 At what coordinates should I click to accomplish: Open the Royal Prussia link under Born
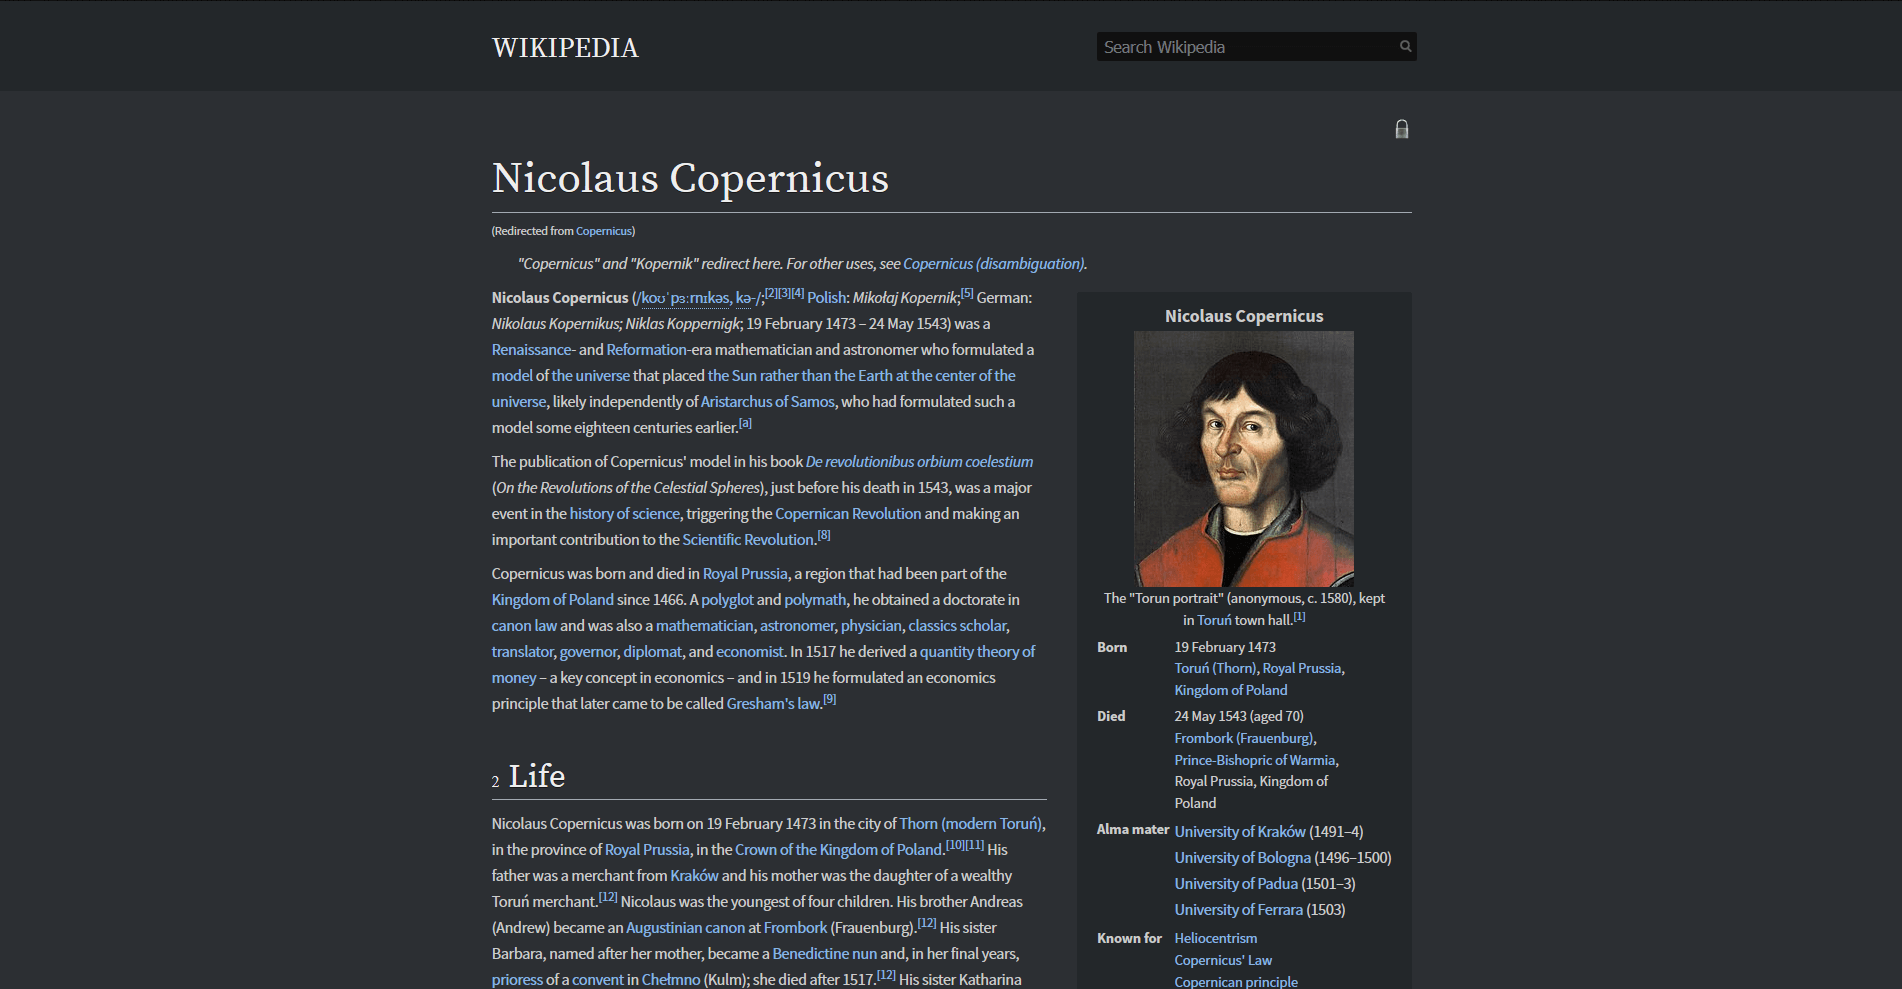pyautogui.click(x=1302, y=668)
